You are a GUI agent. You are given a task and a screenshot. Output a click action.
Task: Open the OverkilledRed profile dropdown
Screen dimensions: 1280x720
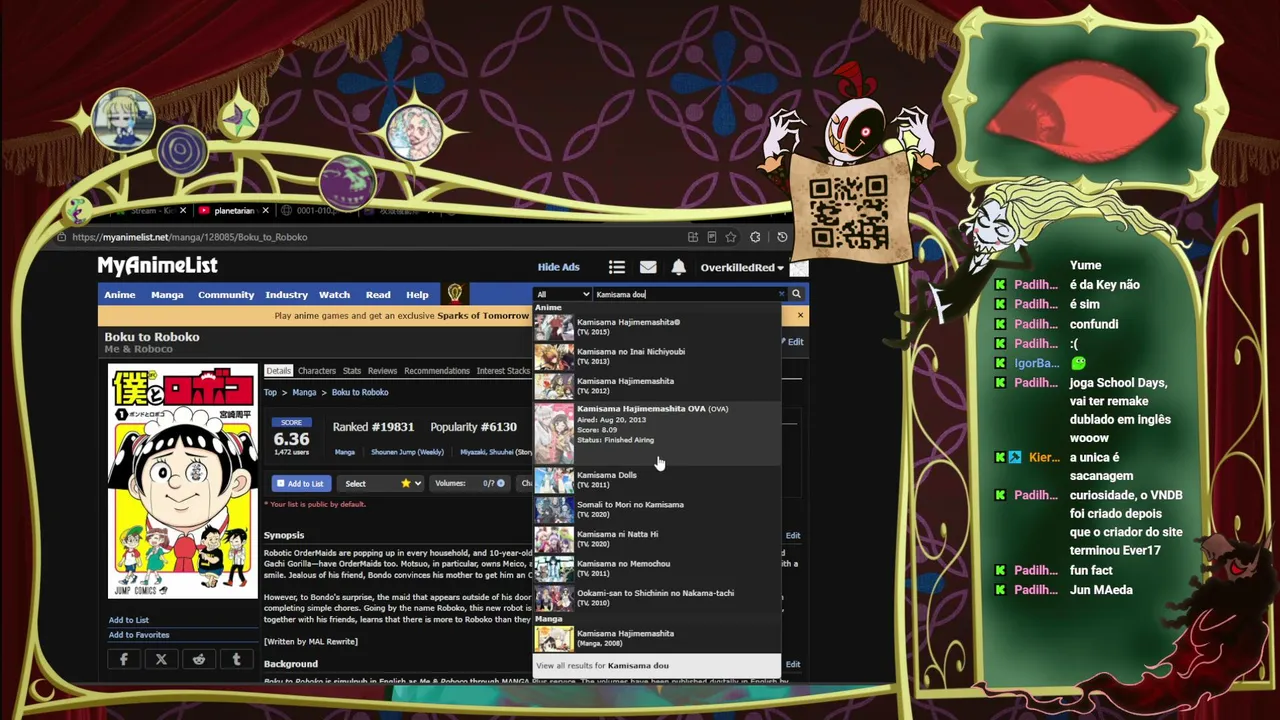[x=742, y=267]
